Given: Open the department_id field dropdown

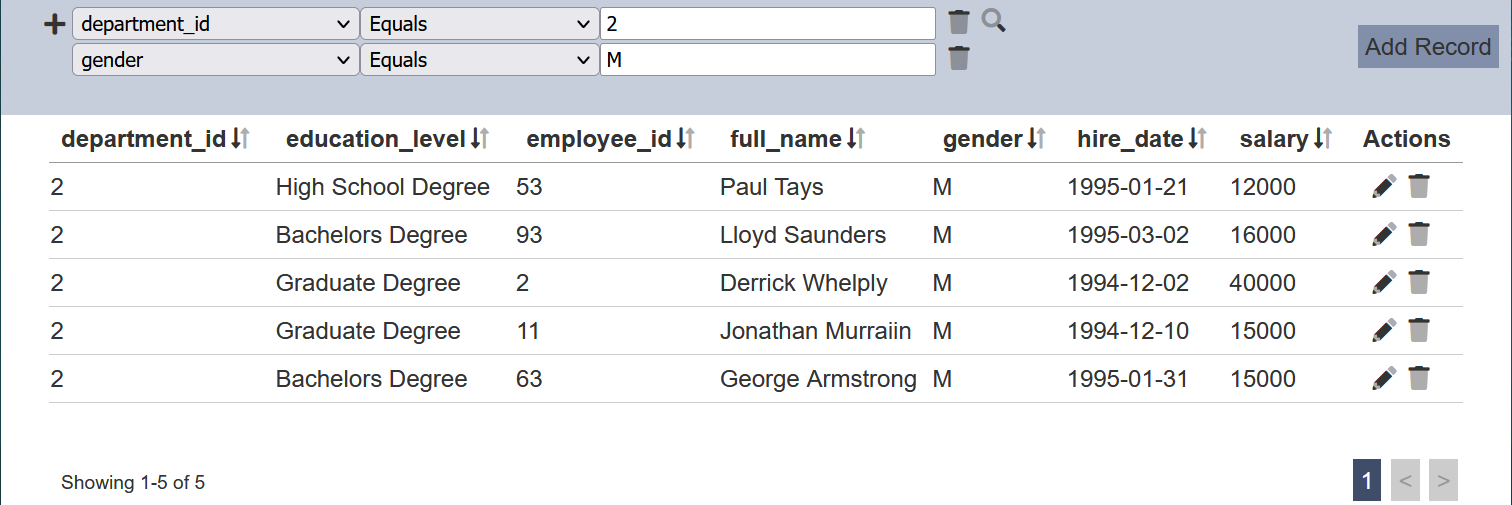Looking at the screenshot, I should (x=215, y=24).
